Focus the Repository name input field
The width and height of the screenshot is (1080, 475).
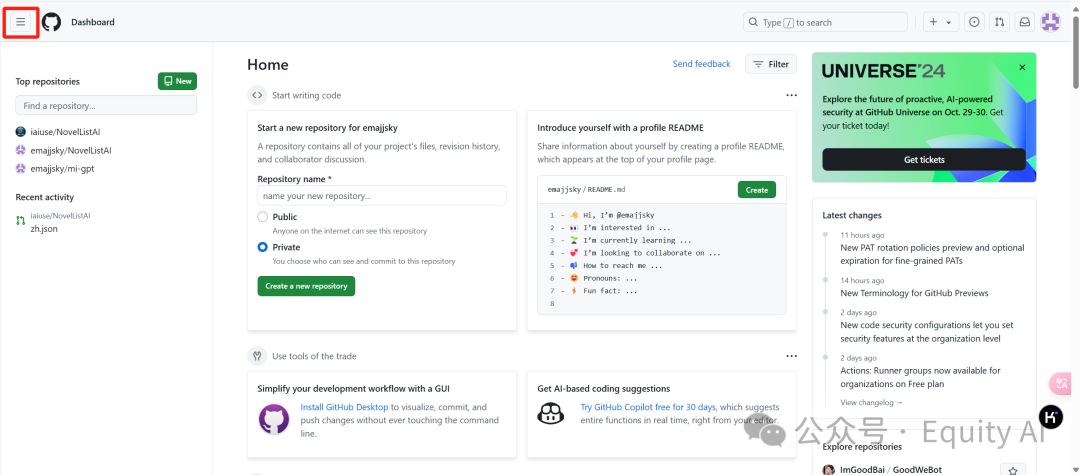click(381, 196)
